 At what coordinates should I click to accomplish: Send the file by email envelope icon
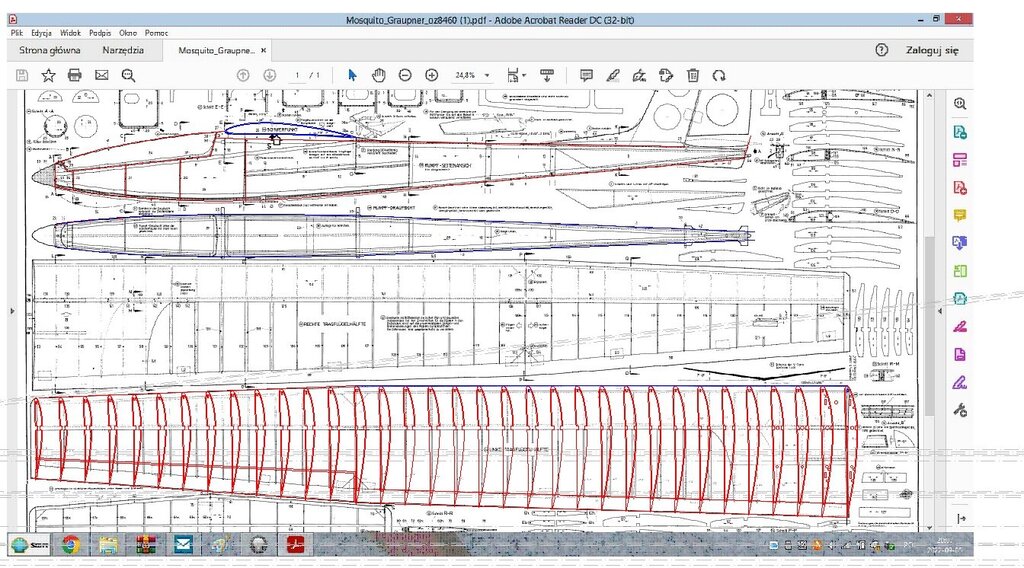point(101,75)
